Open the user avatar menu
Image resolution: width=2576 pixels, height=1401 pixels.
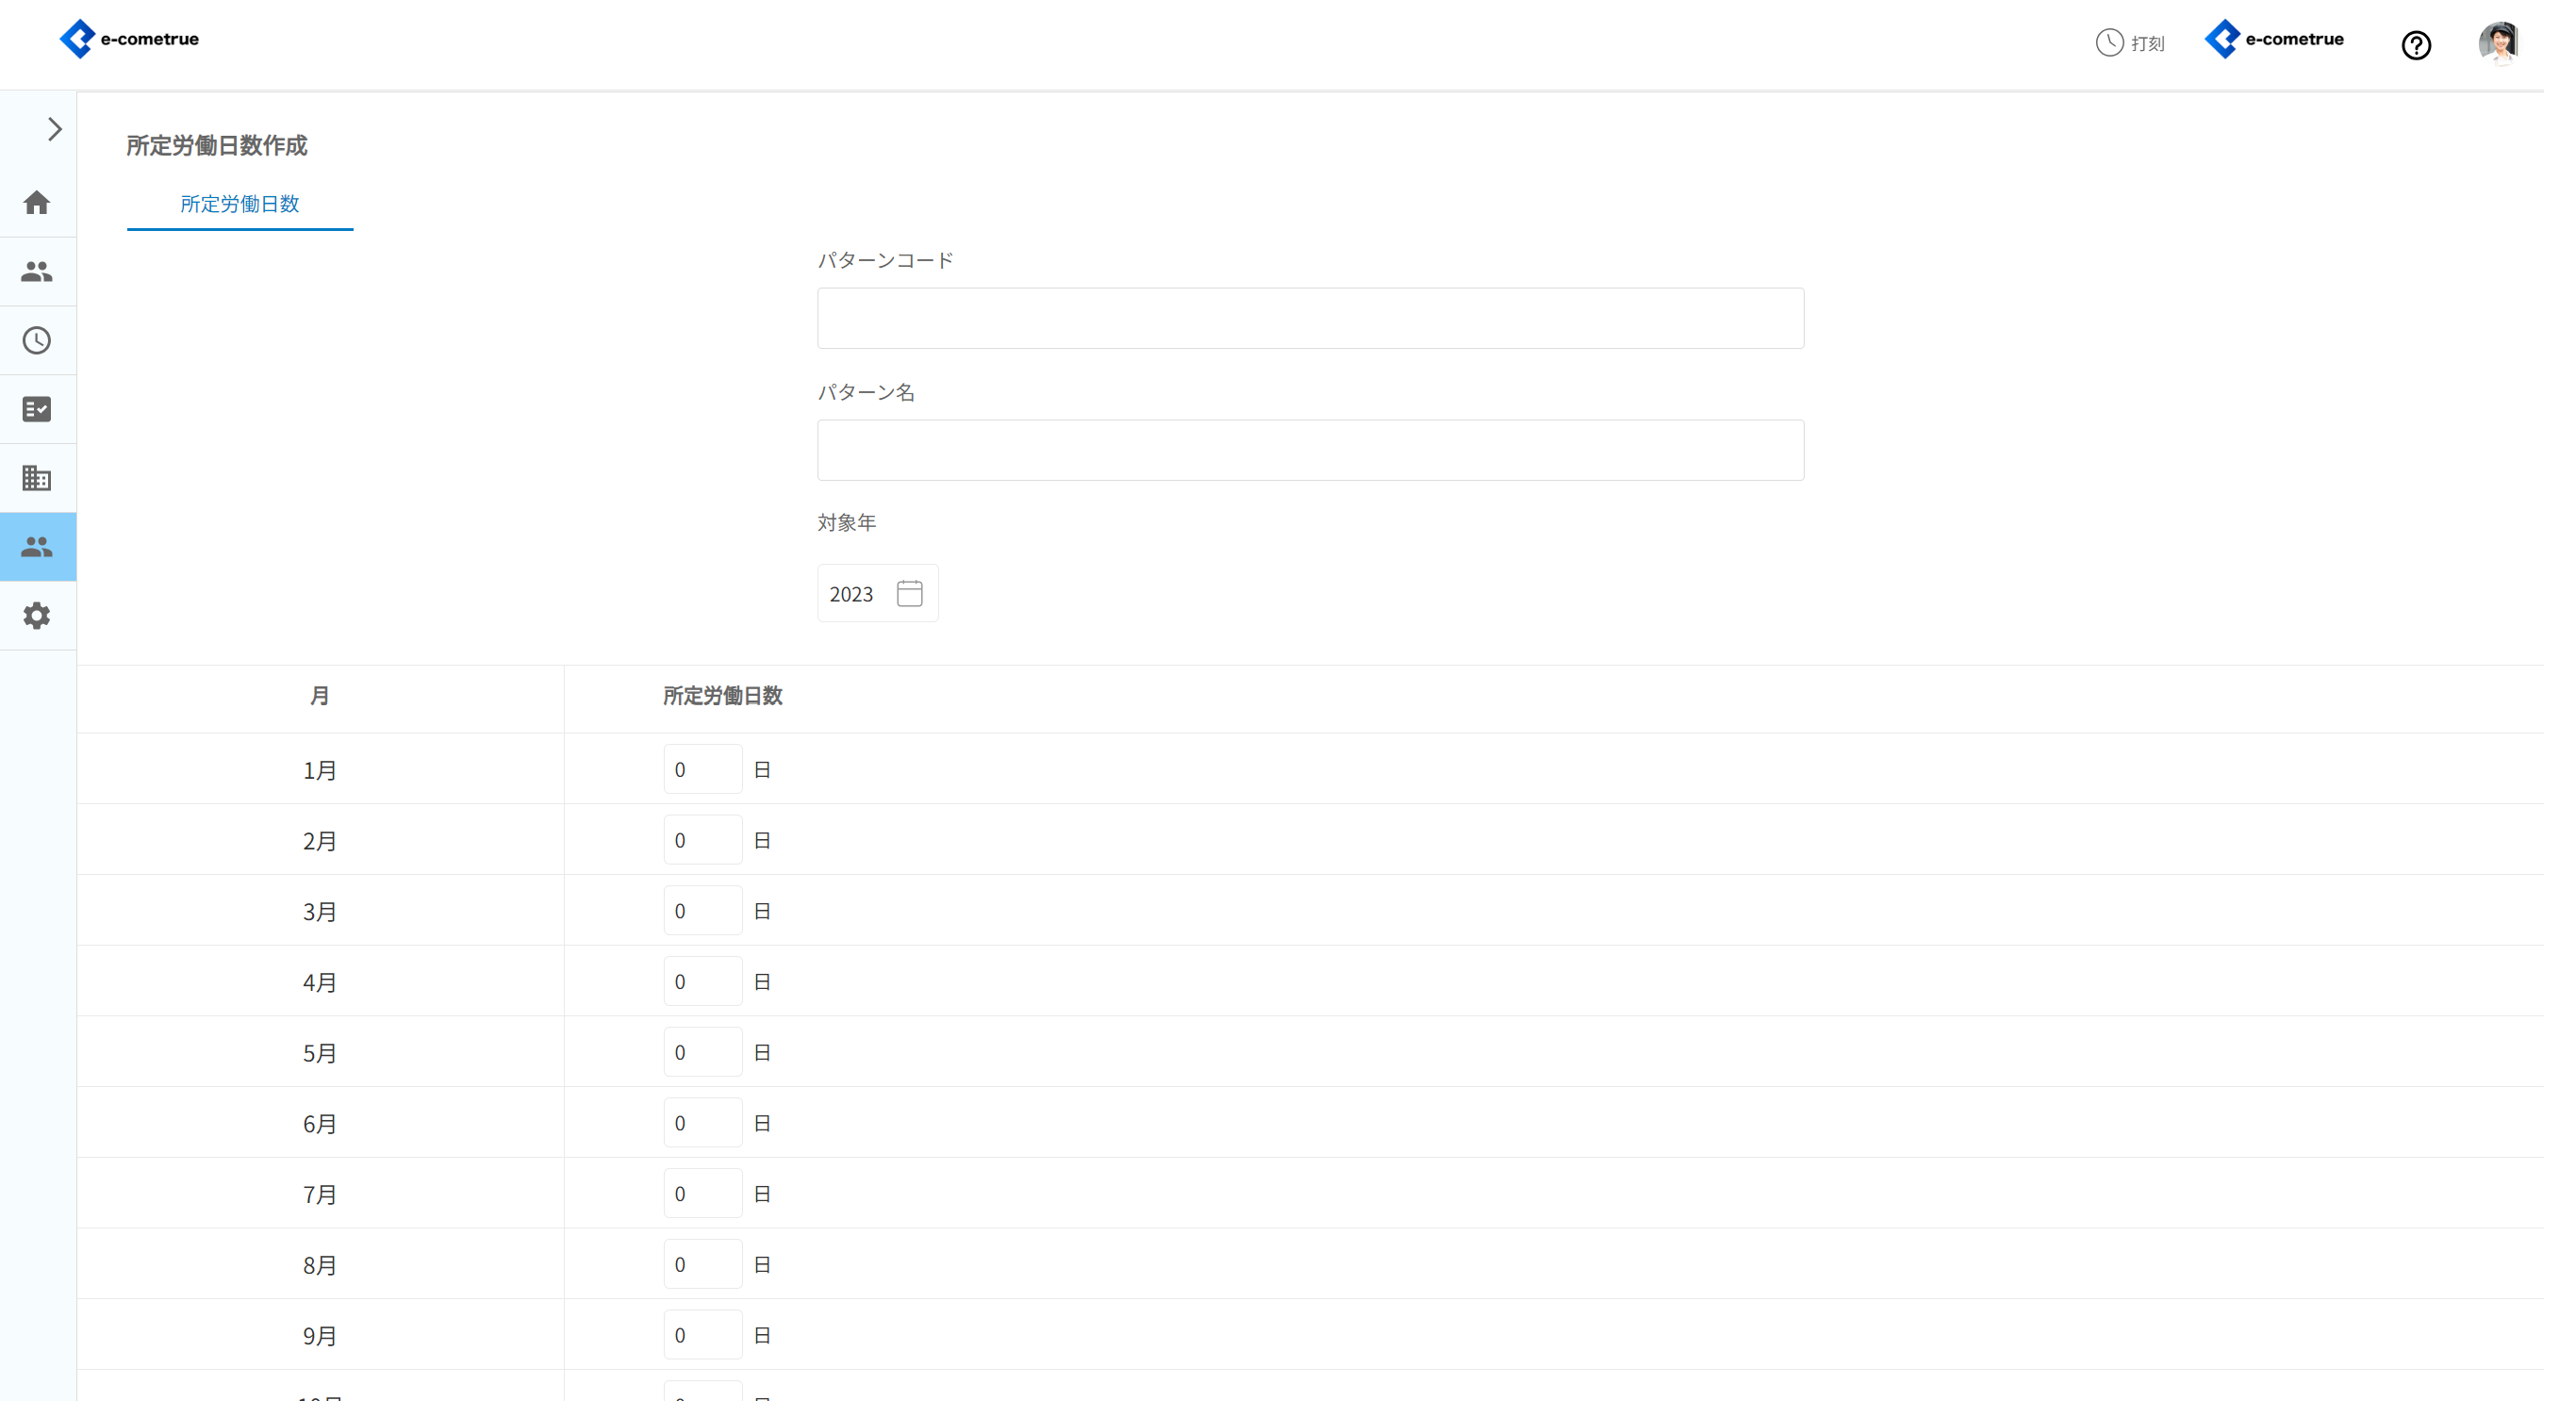coord(2497,43)
